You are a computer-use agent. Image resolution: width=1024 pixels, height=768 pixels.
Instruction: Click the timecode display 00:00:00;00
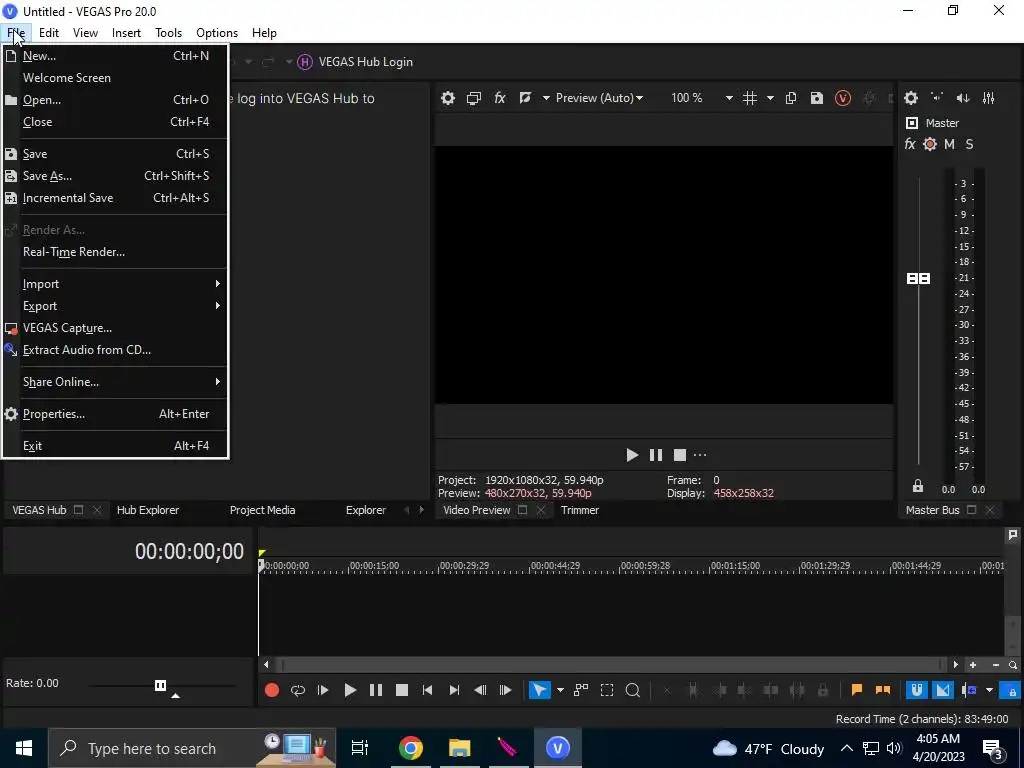tap(189, 551)
